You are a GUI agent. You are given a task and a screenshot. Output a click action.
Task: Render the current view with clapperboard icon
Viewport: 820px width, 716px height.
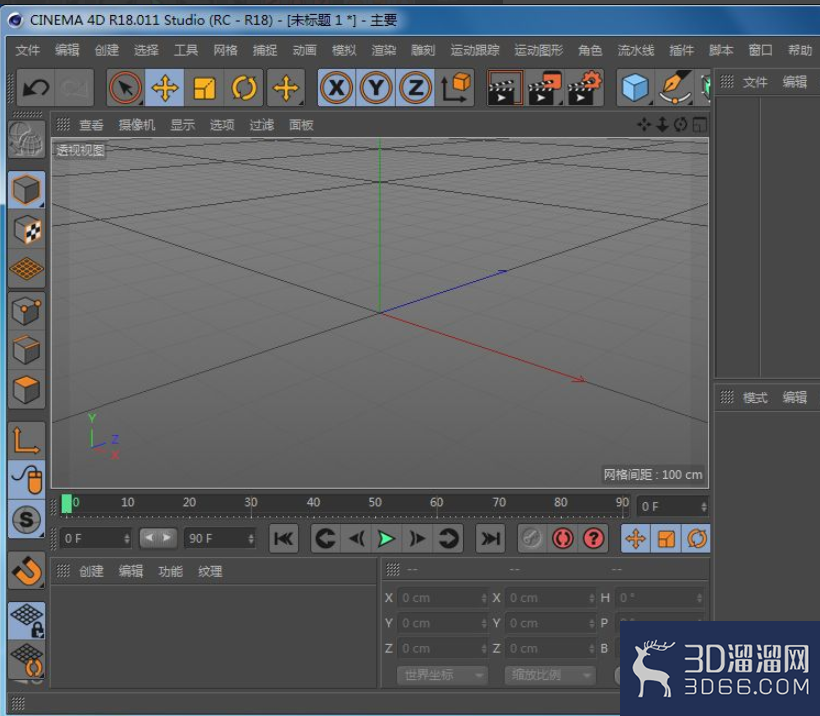coord(505,87)
